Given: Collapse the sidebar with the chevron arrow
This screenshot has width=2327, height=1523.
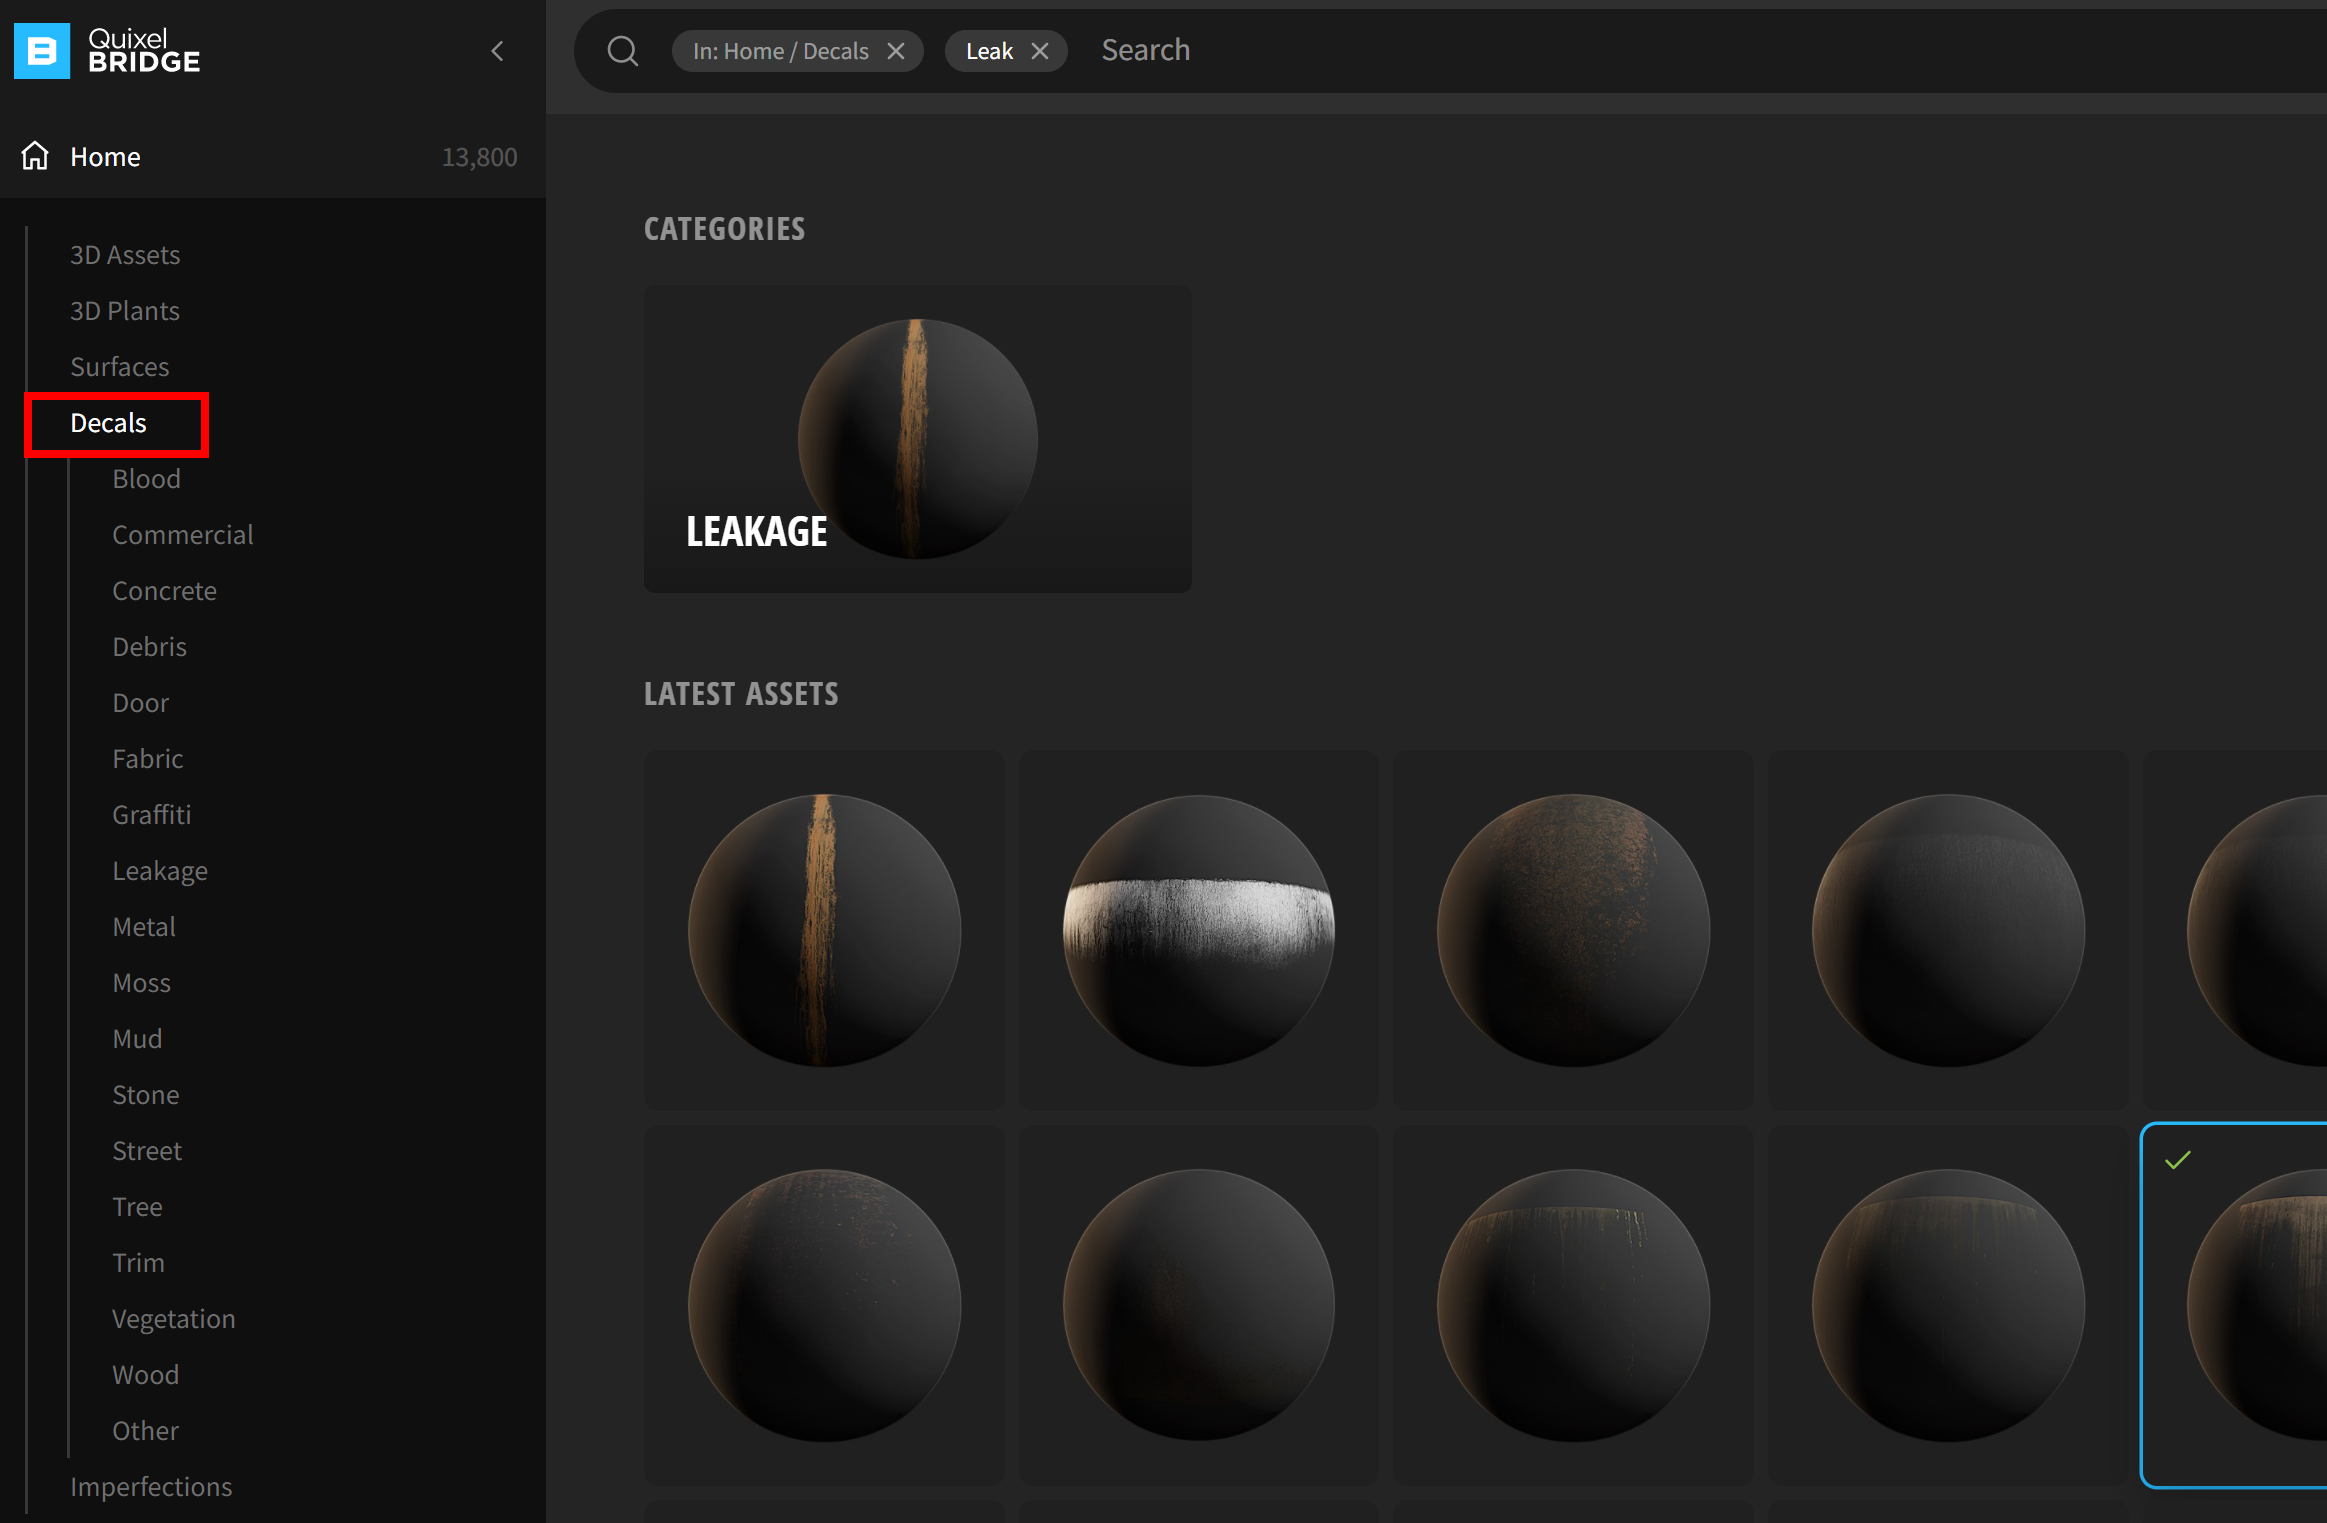Looking at the screenshot, I should [x=497, y=51].
